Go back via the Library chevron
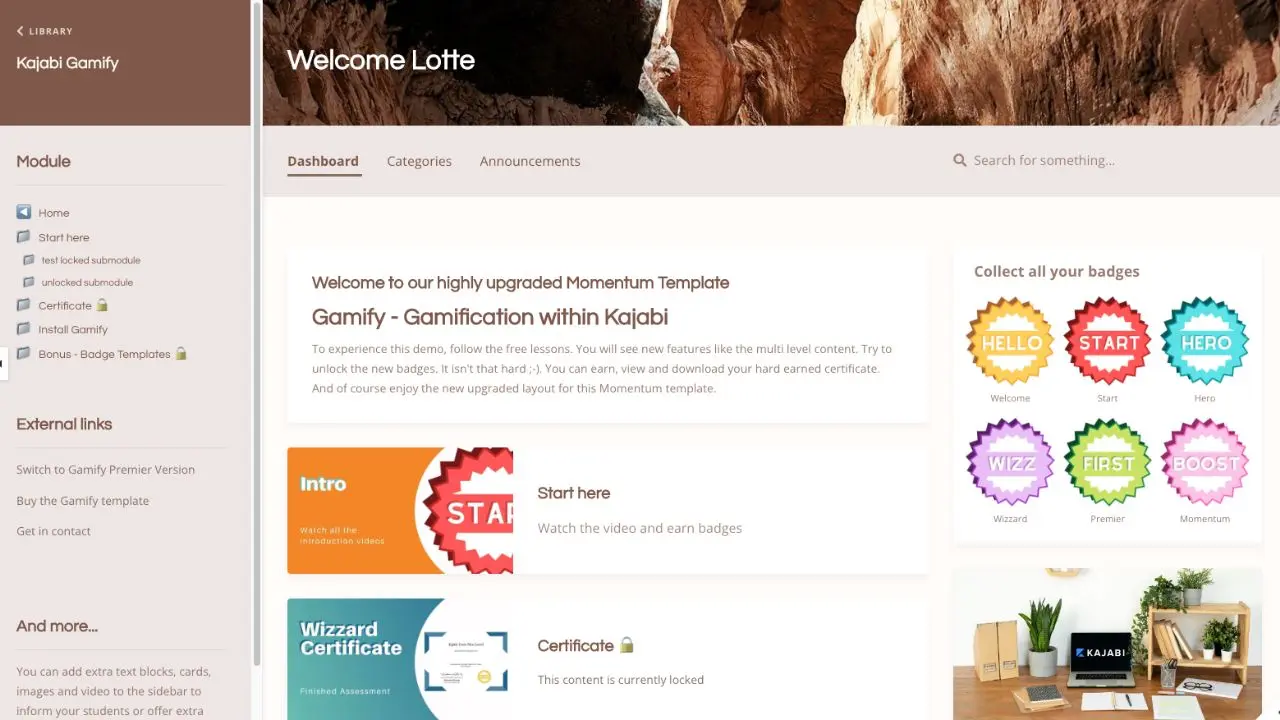 [20, 31]
